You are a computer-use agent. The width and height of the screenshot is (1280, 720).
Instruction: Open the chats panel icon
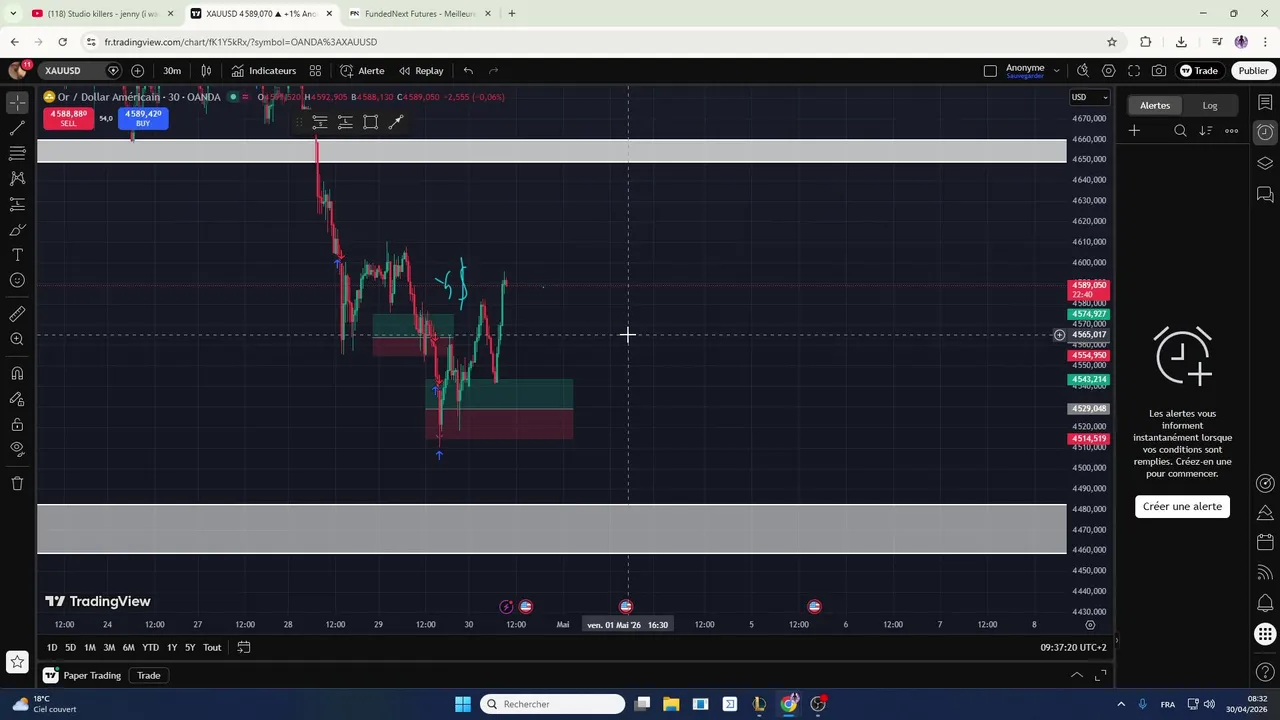[1265, 194]
